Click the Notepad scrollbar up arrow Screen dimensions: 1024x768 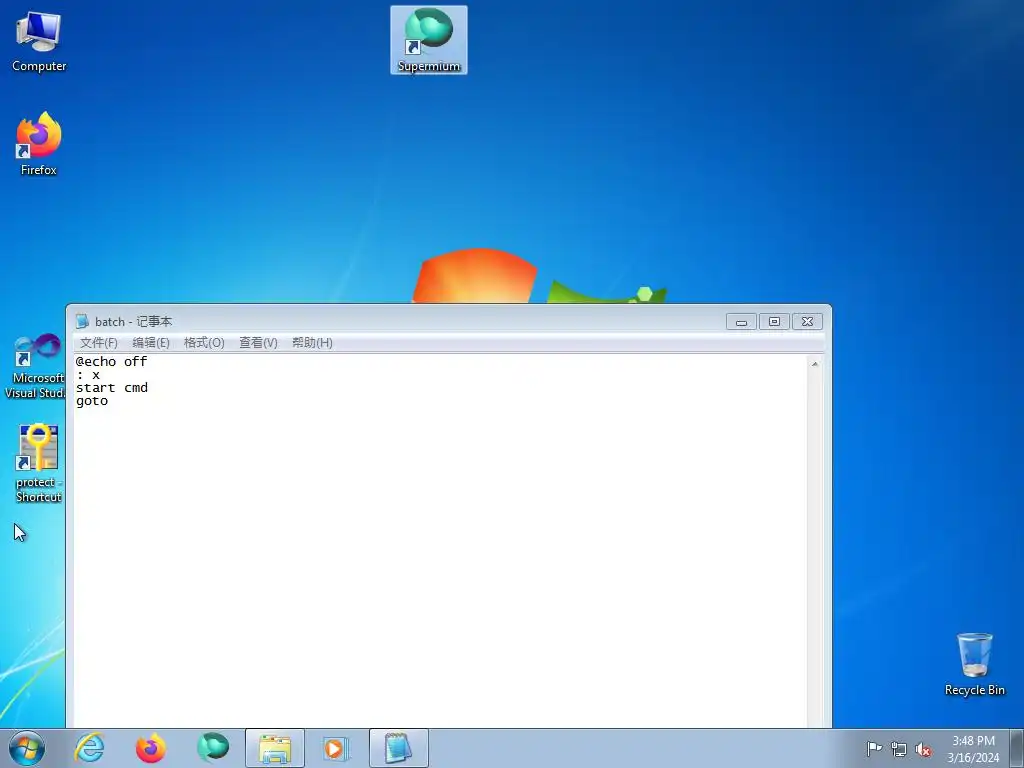(x=815, y=364)
